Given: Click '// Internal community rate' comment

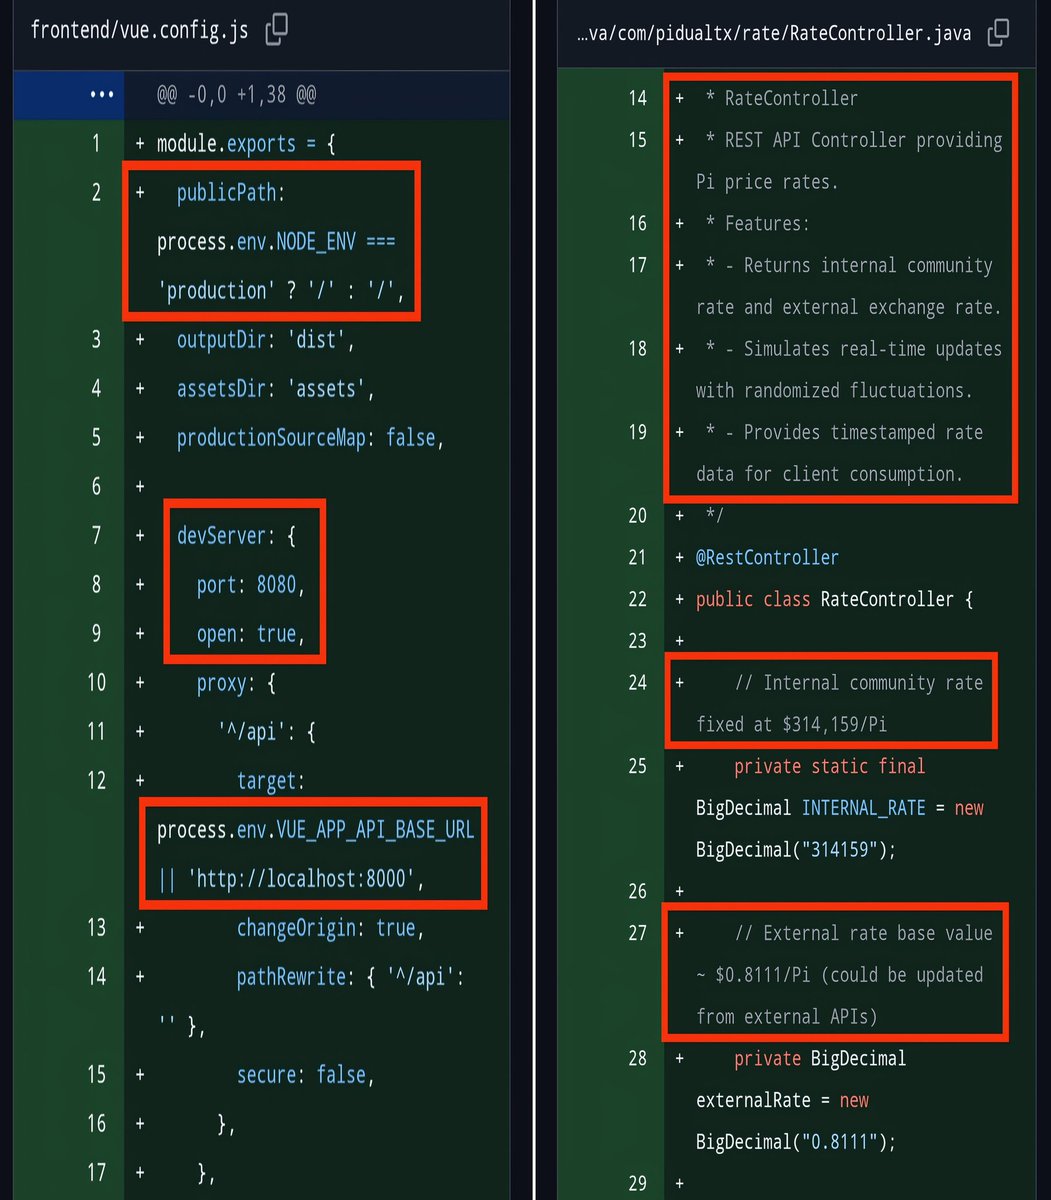Looking at the screenshot, I should tap(859, 682).
